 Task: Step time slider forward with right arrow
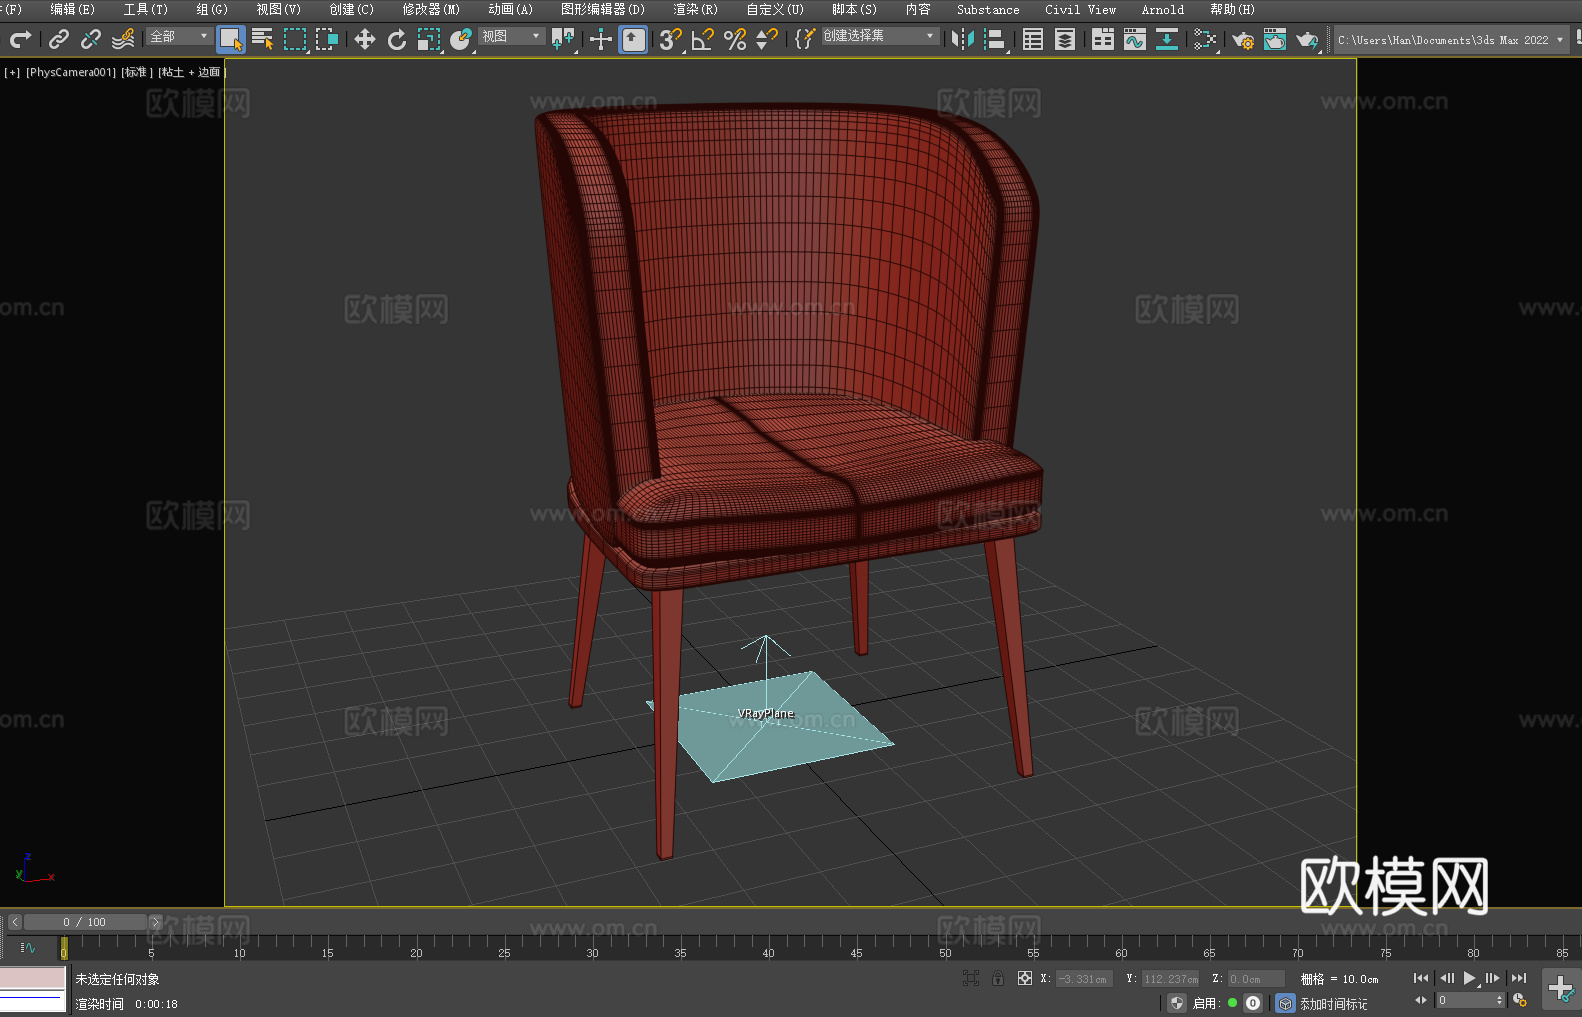[155, 922]
